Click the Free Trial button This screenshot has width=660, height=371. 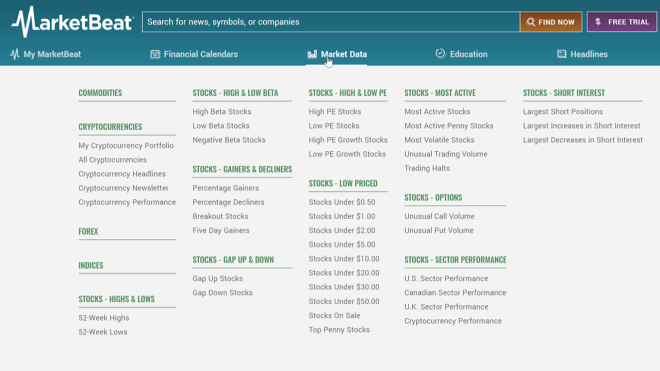click(x=622, y=22)
